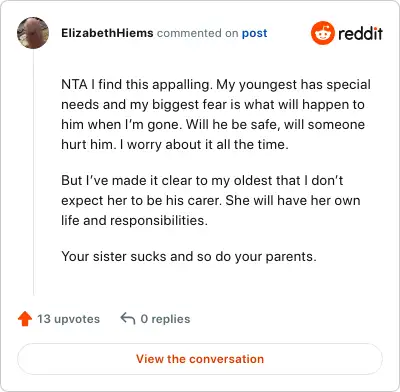Open the ElizabethHiems username link
This screenshot has width=400, height=392.
107,33
